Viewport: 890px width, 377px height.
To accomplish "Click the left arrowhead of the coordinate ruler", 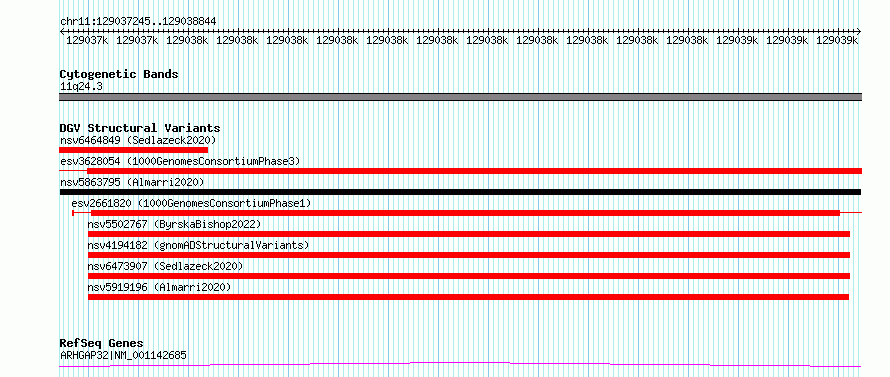I will pyautogui.click(x=62, y=32).
